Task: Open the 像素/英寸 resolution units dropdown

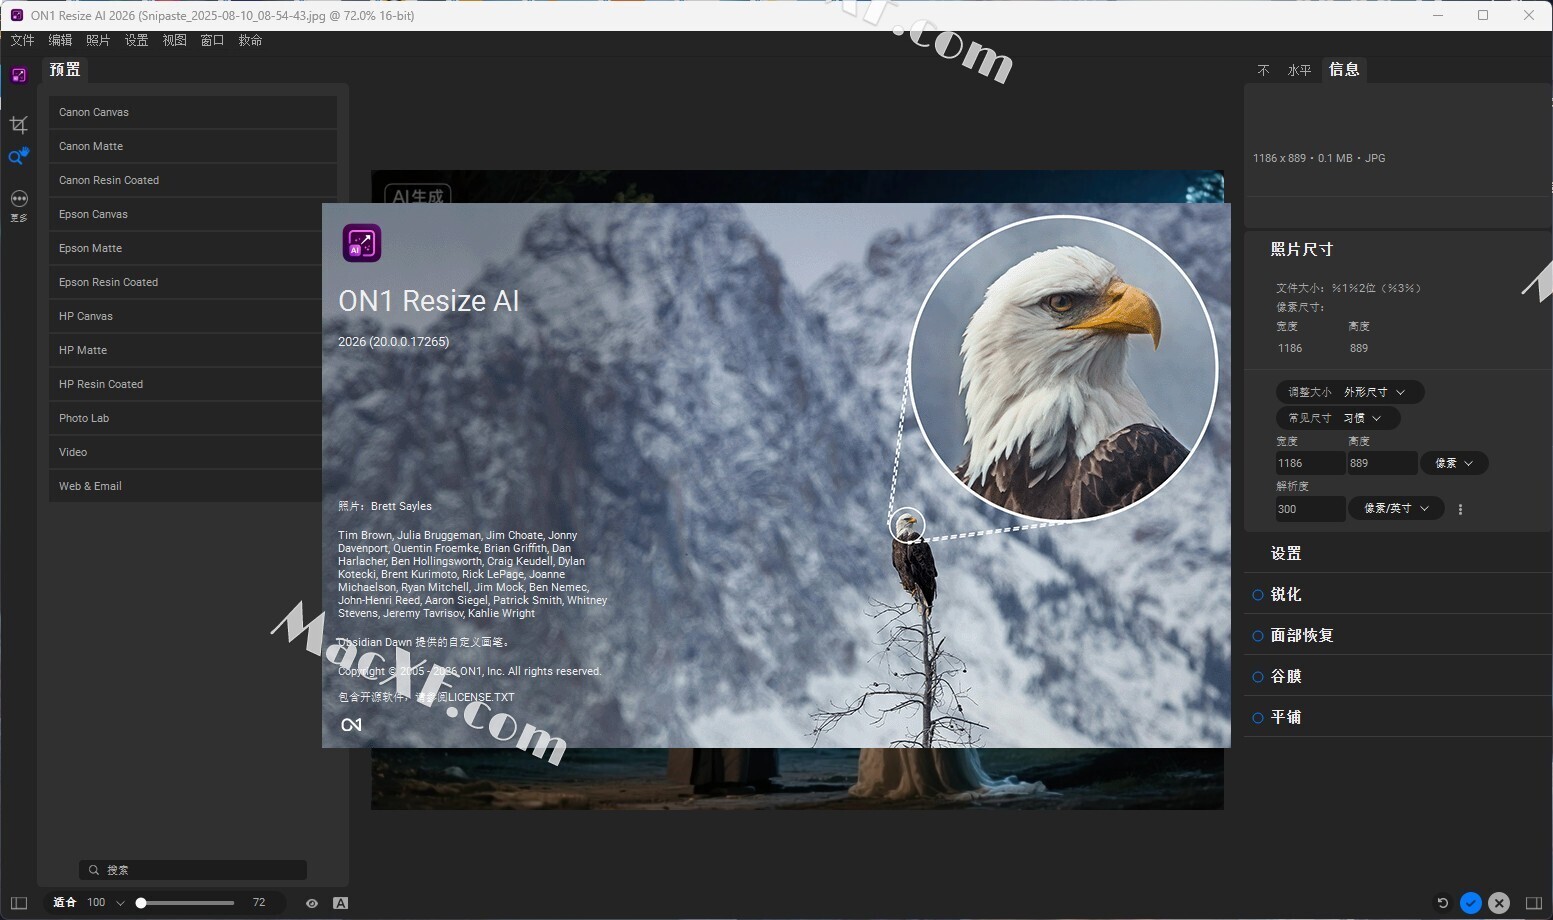Action: click(1396, 508)
